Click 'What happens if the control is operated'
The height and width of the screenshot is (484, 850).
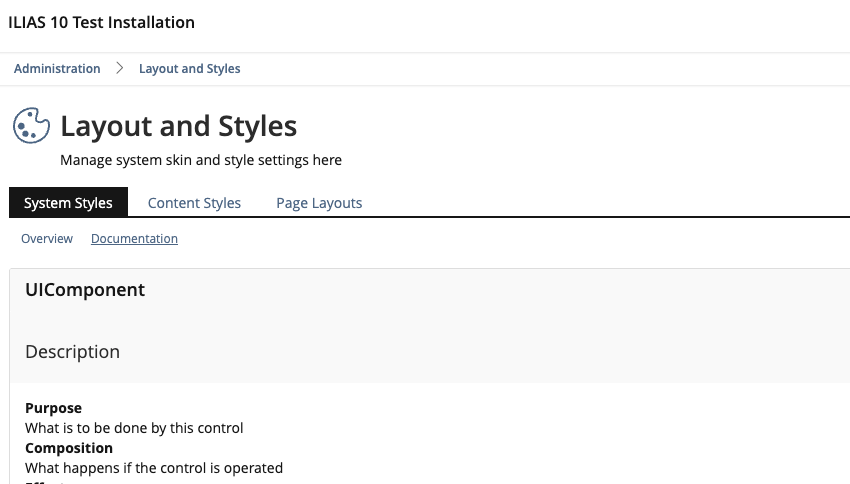click(x=154, y=468)
